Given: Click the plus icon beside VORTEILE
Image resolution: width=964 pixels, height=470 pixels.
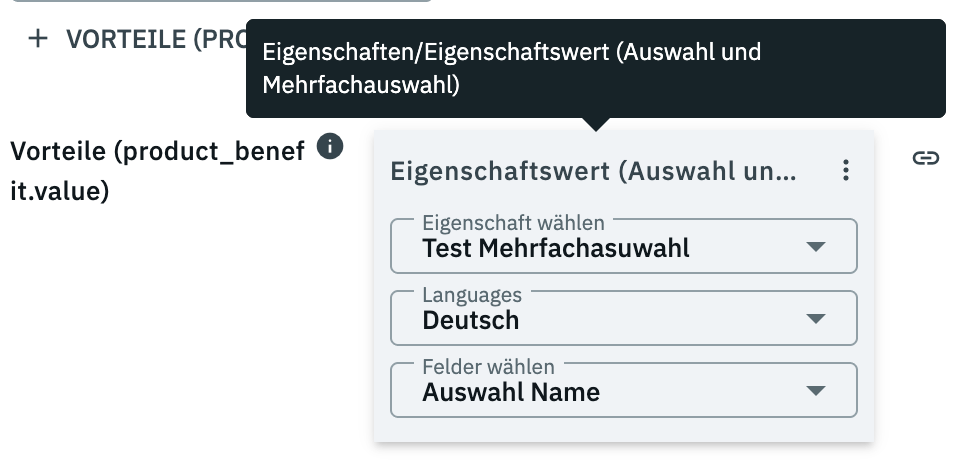Looking at the screenshot, I should pyautogui.click(x=39, y=39).
